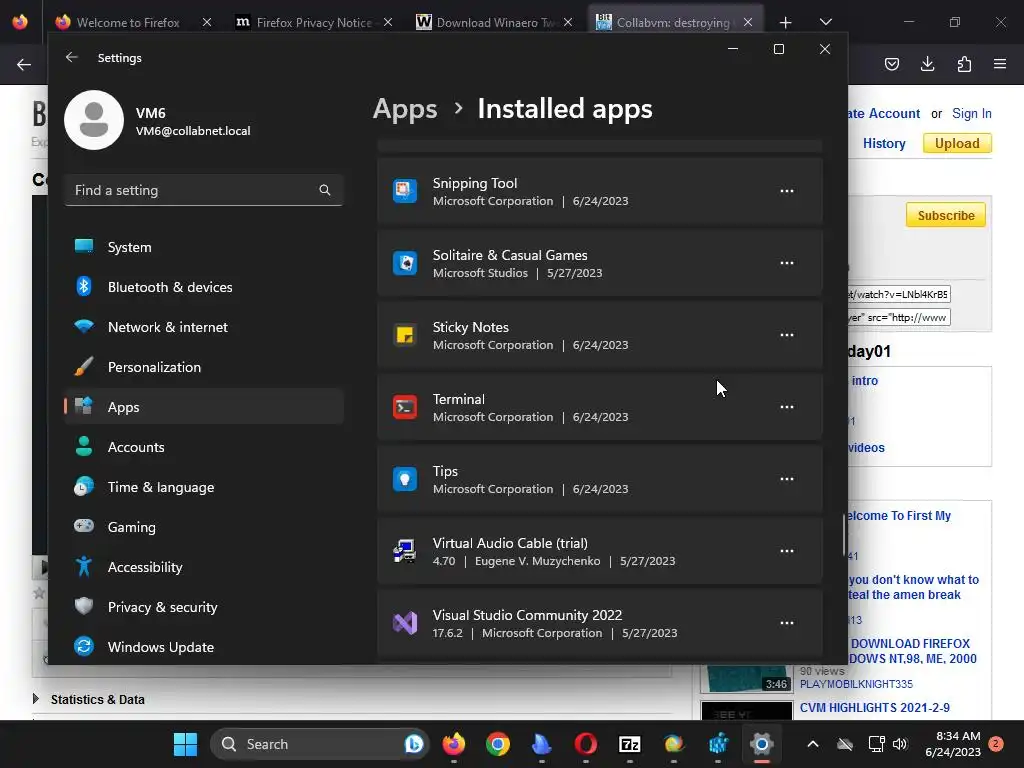Open Firefox downloads panel
Viewport: 1024px width, 768px height.
point(927,64)
